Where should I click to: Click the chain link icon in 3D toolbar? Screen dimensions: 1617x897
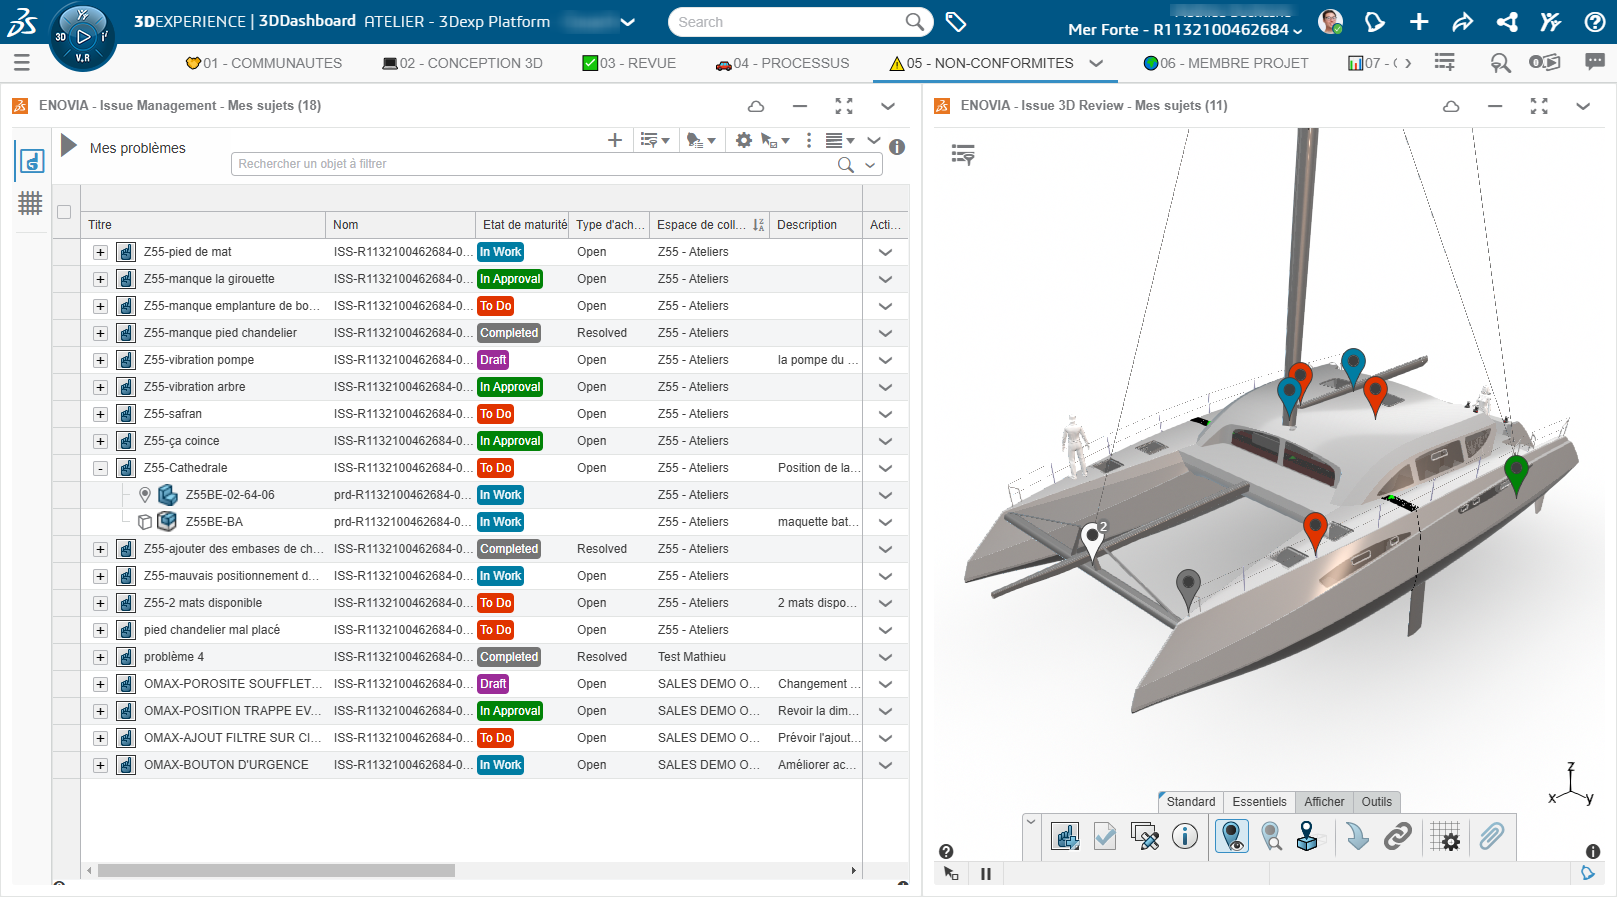pyautogui.click(x=1397, y=836)
